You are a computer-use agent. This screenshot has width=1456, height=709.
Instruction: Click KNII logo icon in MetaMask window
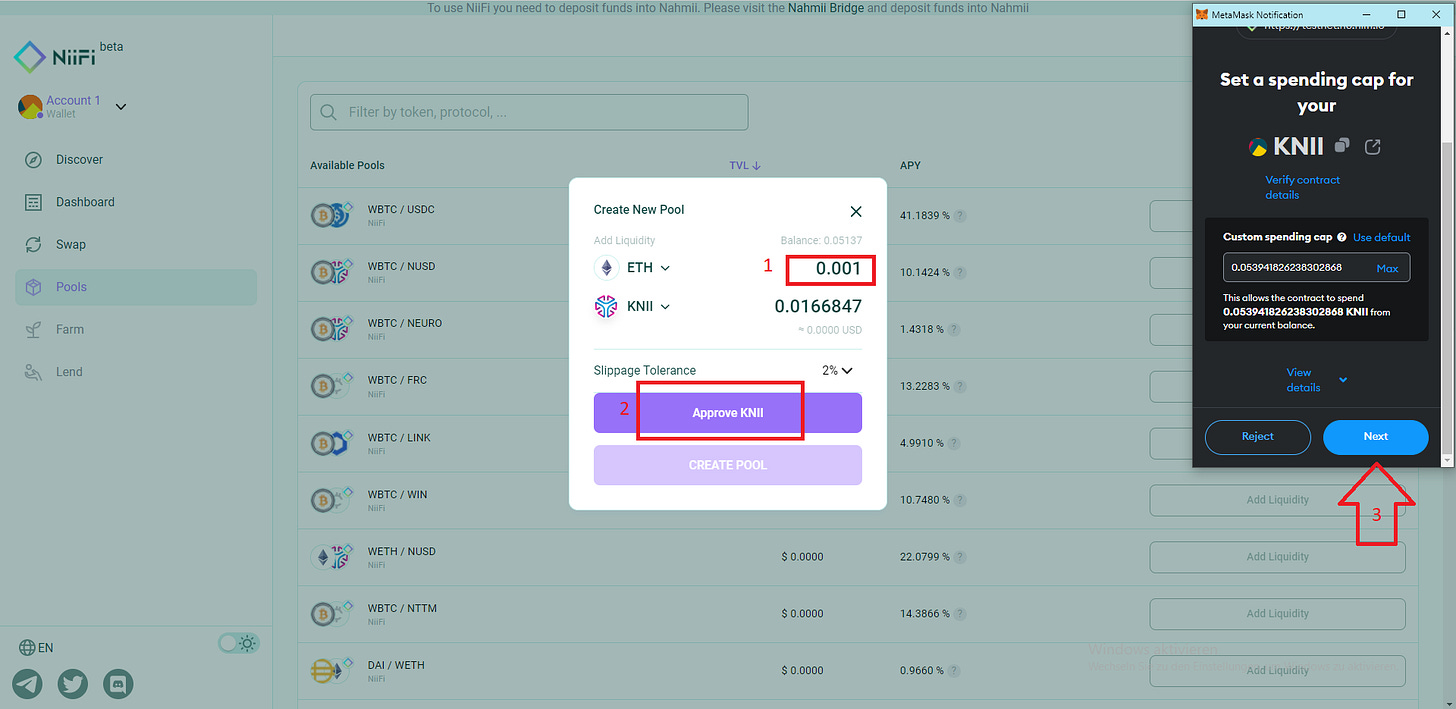[1258, 147]
